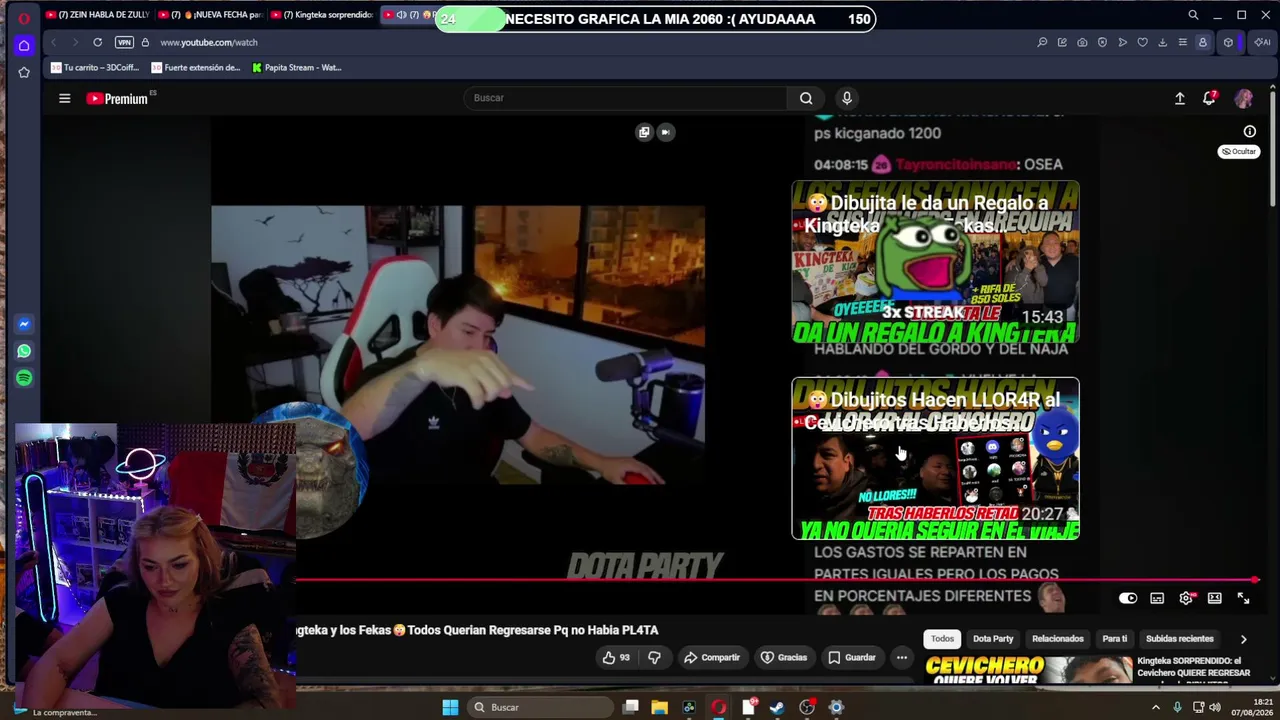Share the video with Compartir
The width and height of the screenshot is (1280, 720).
point(712,657)
